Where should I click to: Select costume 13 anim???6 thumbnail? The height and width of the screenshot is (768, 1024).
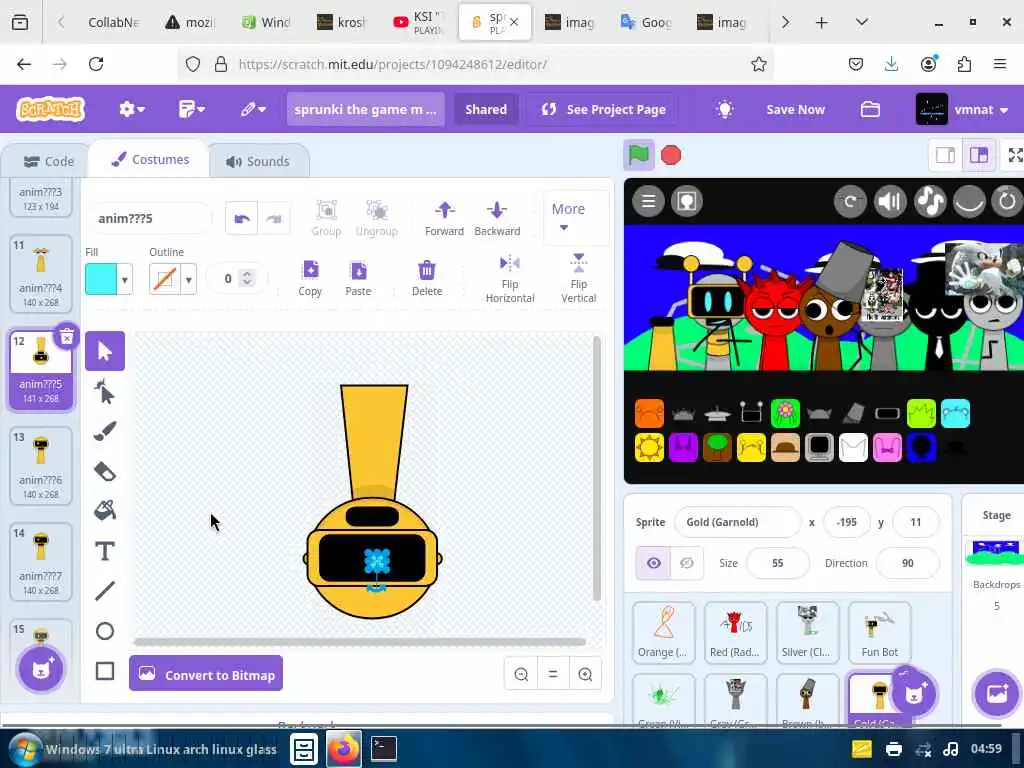[41, 466]
